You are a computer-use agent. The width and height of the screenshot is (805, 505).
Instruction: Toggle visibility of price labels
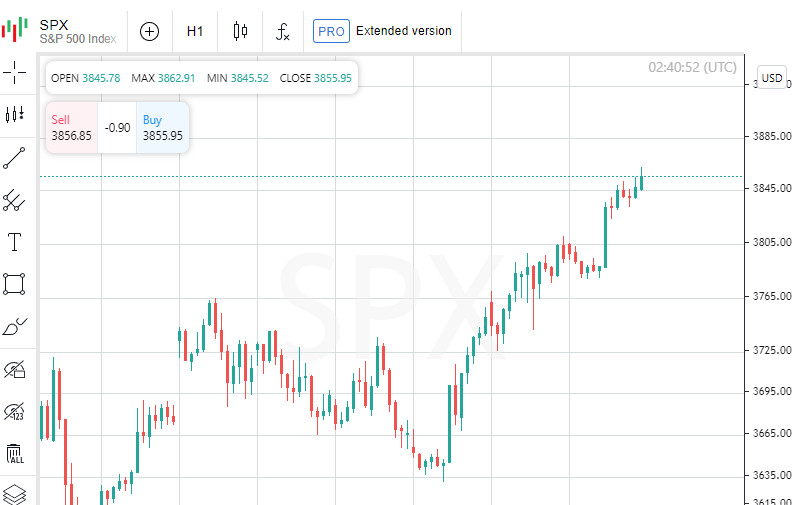[x=14, y=411]
